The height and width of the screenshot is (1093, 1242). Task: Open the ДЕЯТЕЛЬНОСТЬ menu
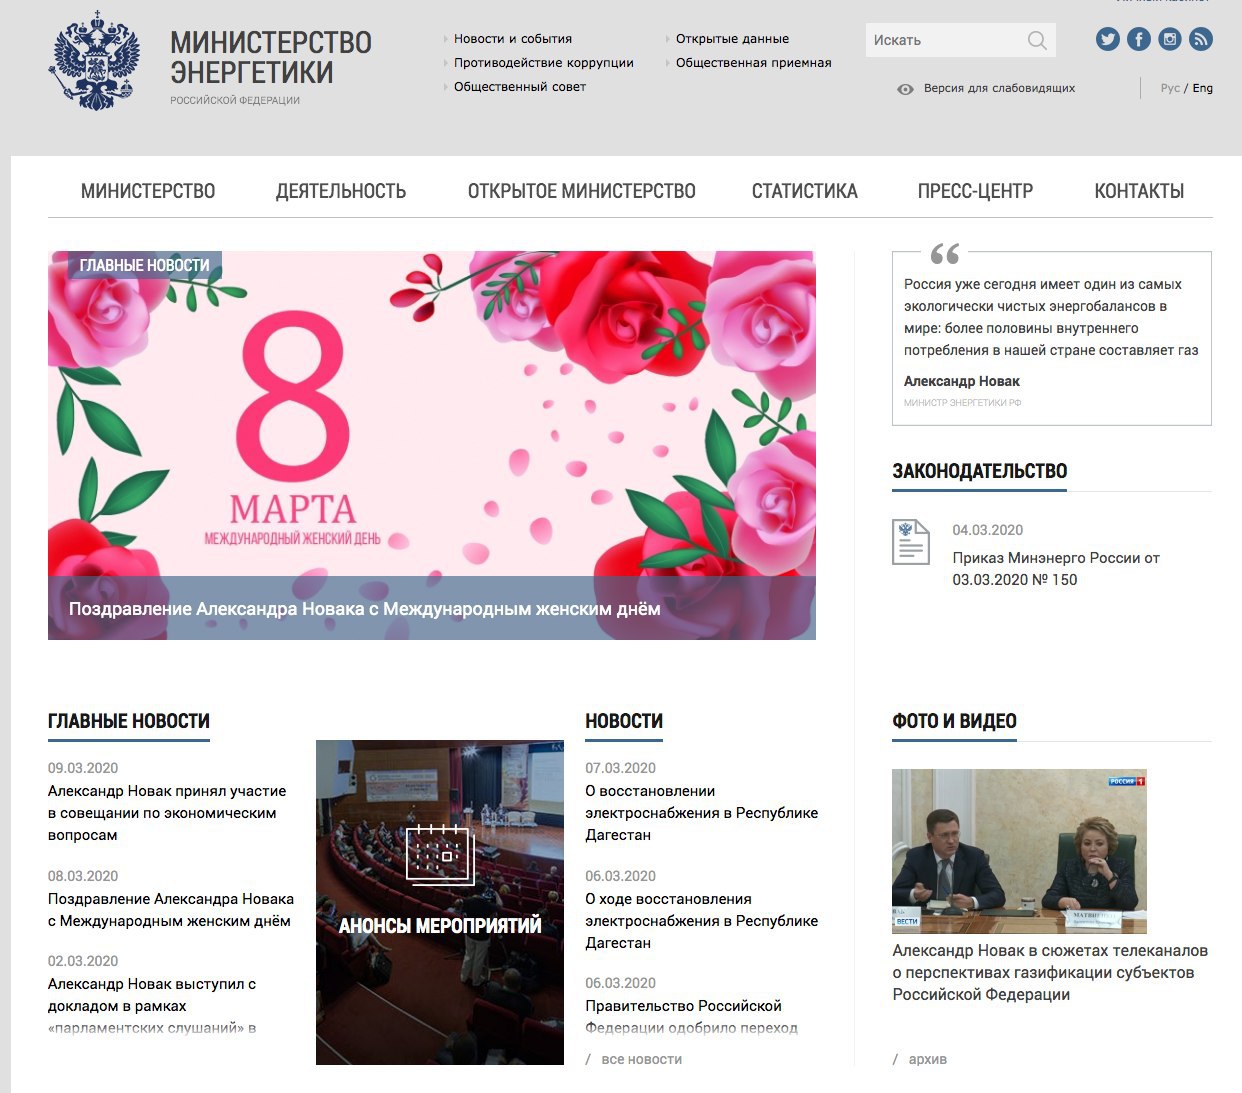[341, 191]
